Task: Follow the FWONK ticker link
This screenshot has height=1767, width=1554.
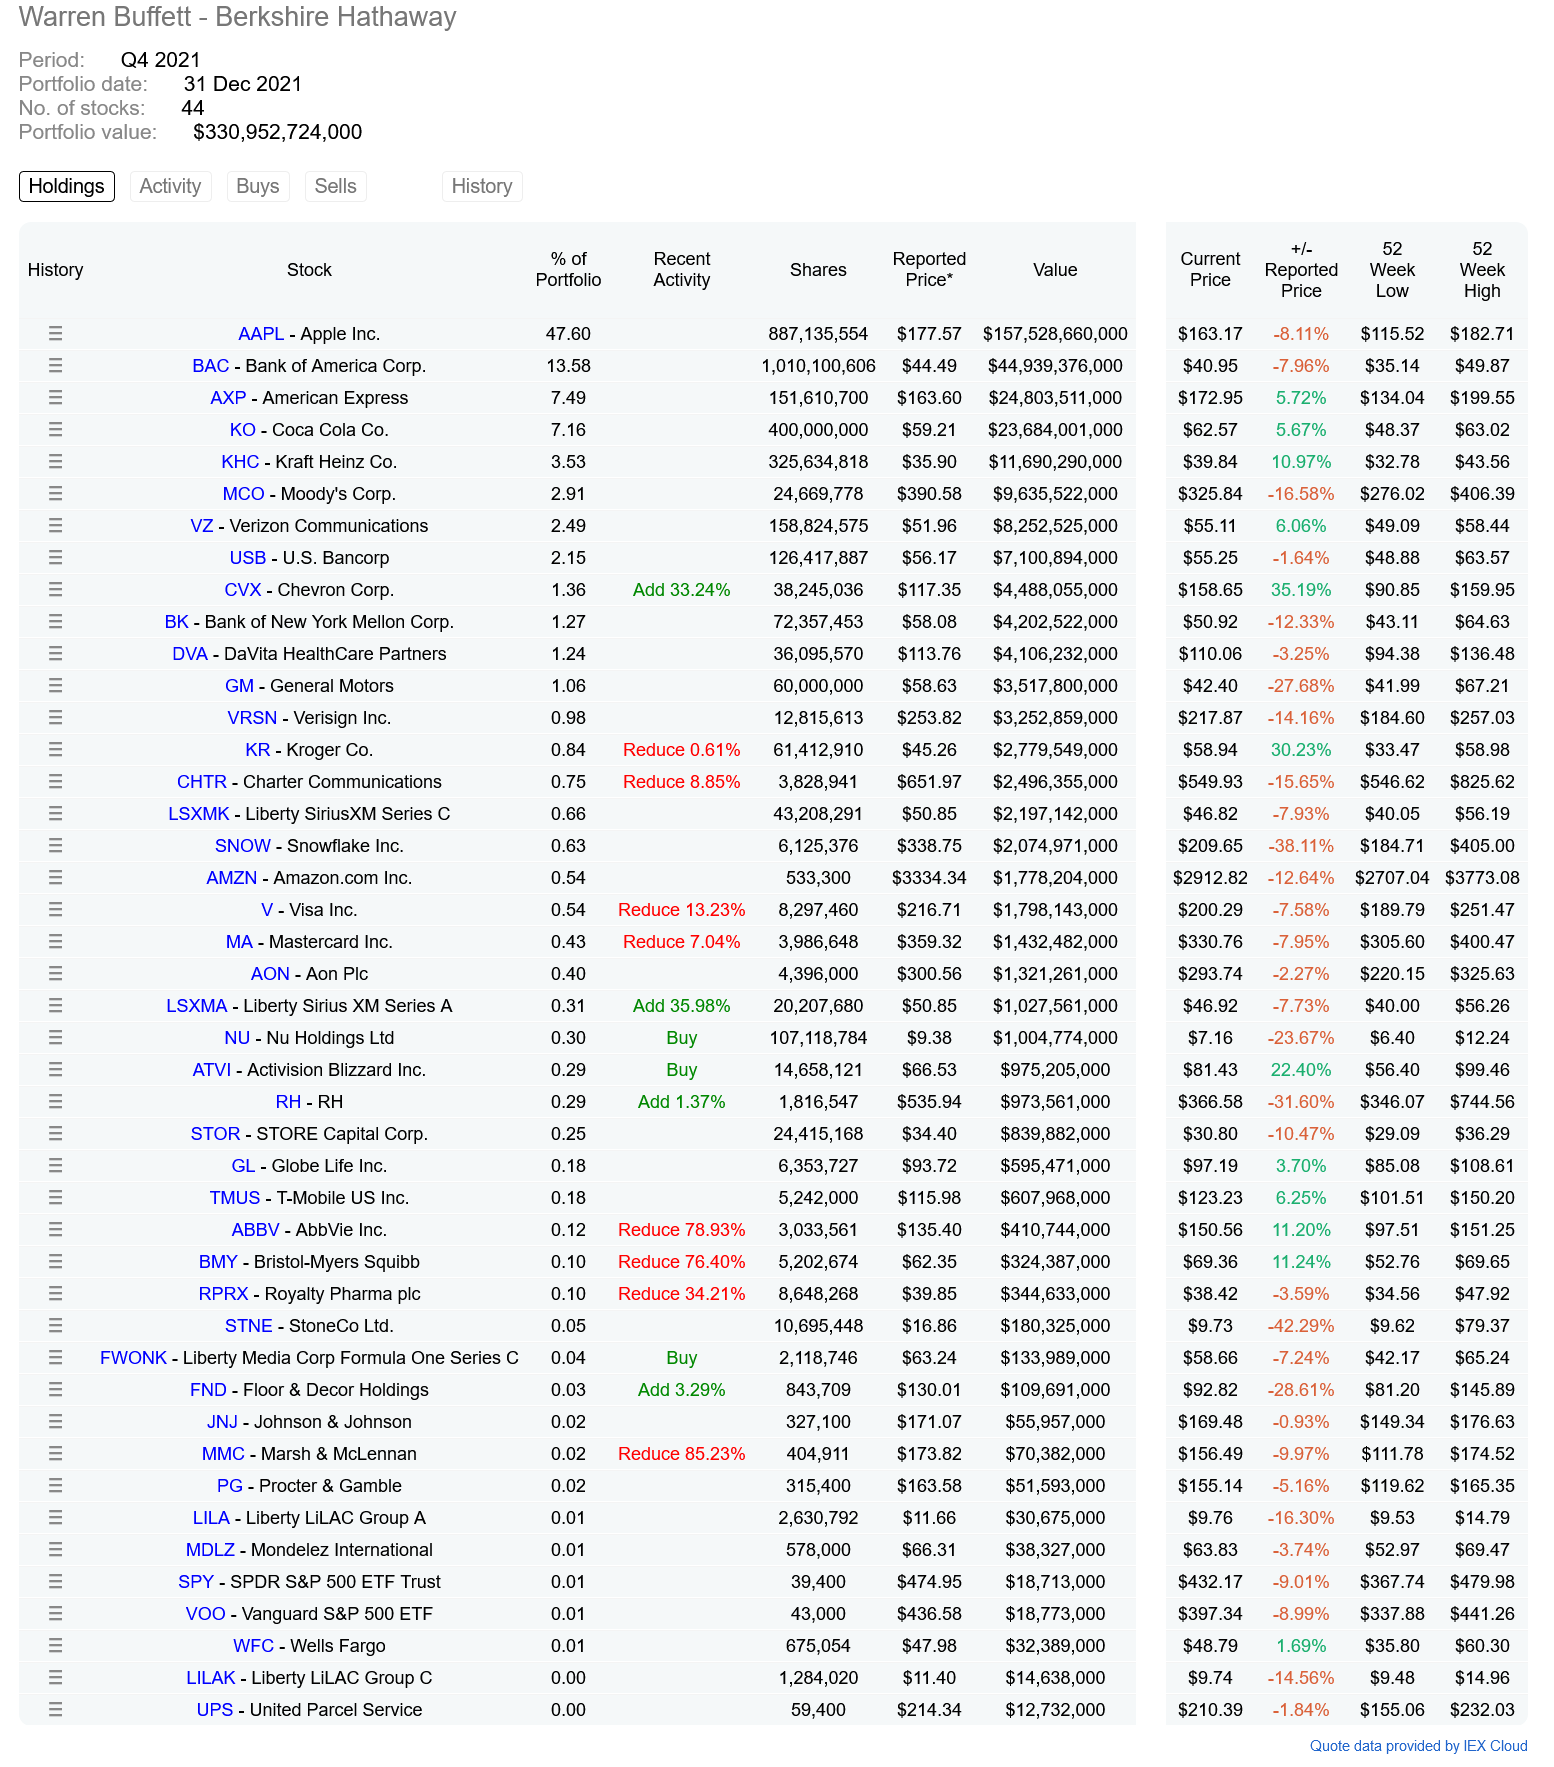Action: tap(133, 1358)
